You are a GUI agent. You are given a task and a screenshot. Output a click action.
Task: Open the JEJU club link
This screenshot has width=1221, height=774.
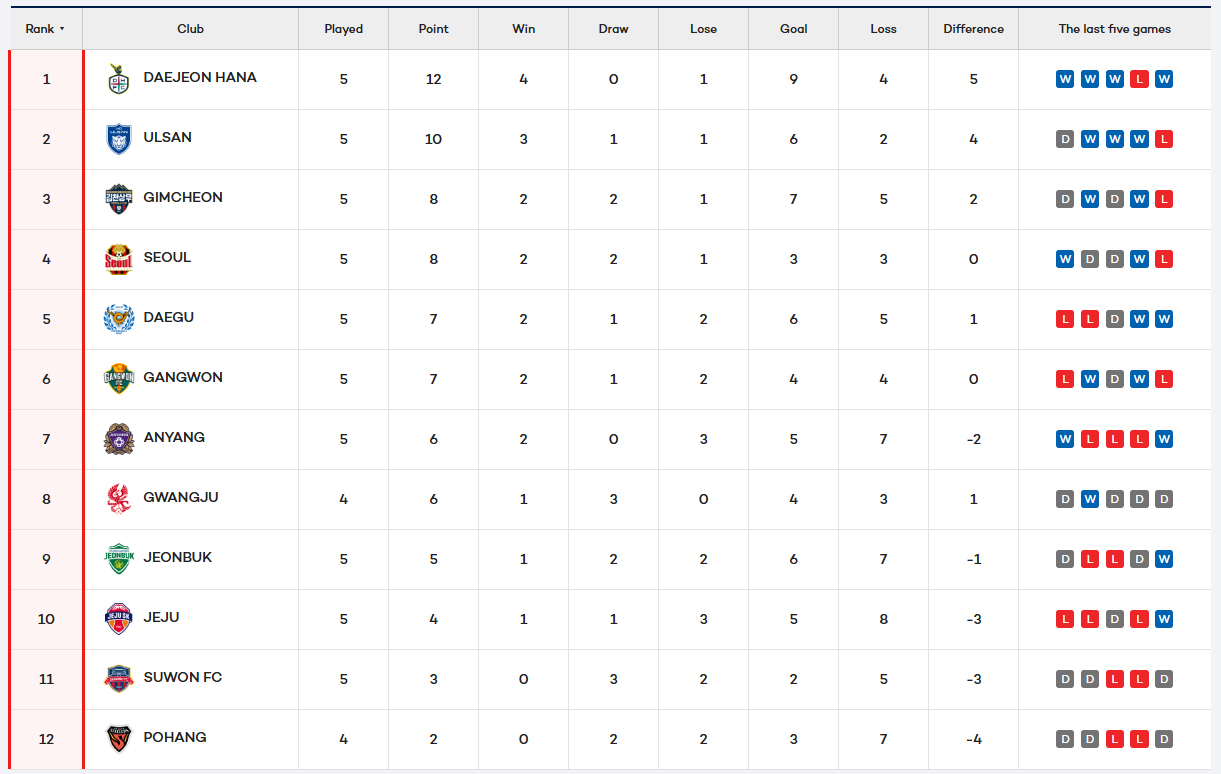[x=161, y=617]
